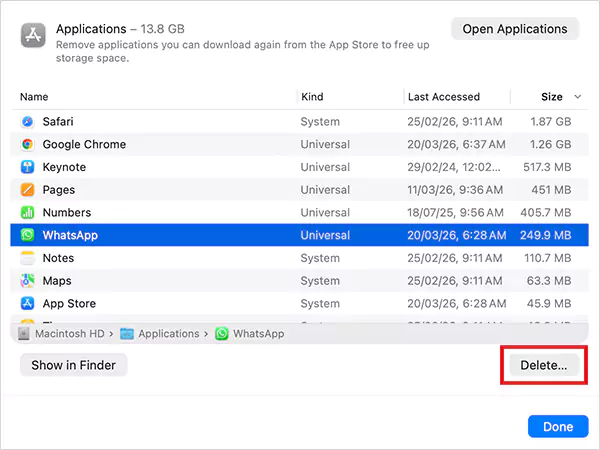Viewport: 600px width, 450px height.
Task: Click the 110.7 MB size value
Action: 548,258
